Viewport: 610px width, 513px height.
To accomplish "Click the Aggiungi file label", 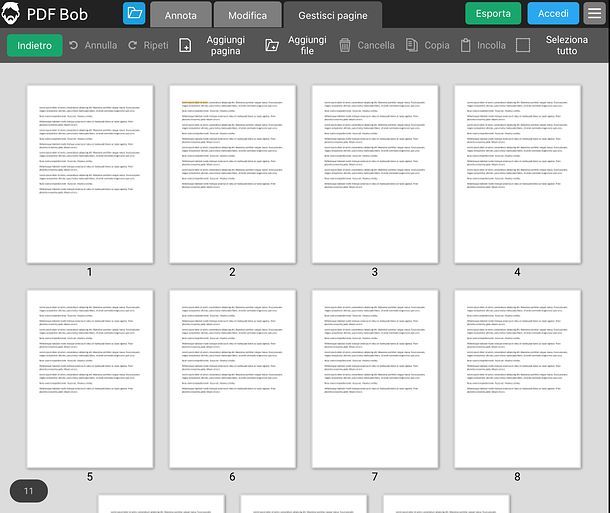I will pos(307,45).
